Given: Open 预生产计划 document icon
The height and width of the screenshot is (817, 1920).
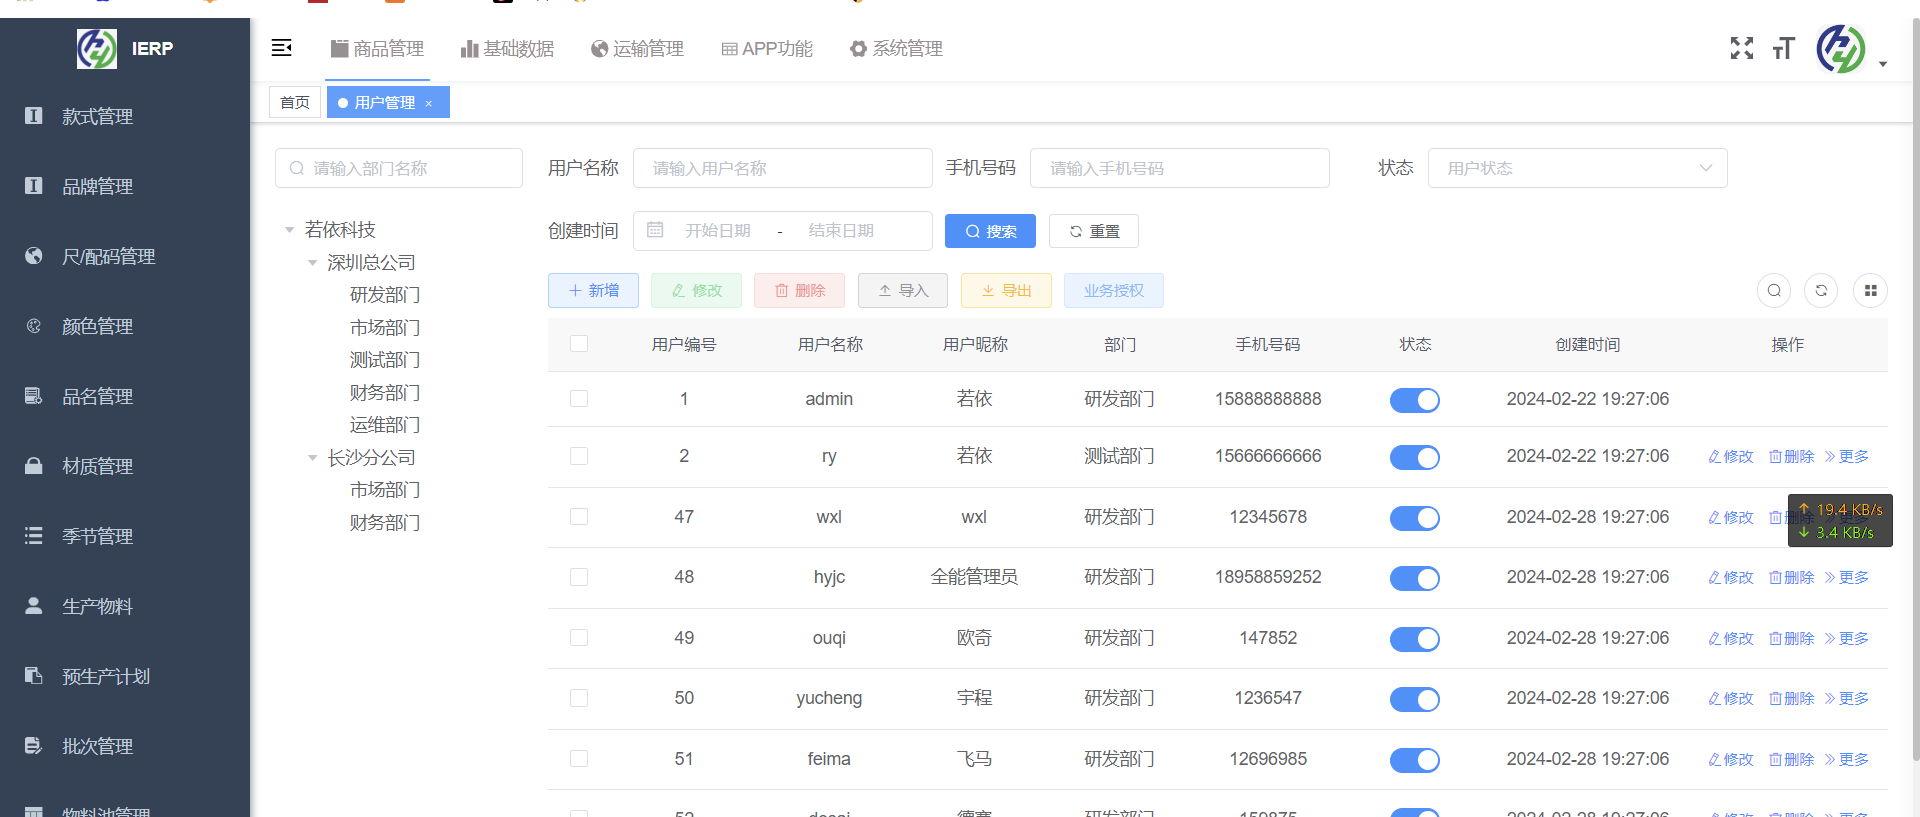Looking at the screenshot, I should pyautogui.click(x=33, y=676).
